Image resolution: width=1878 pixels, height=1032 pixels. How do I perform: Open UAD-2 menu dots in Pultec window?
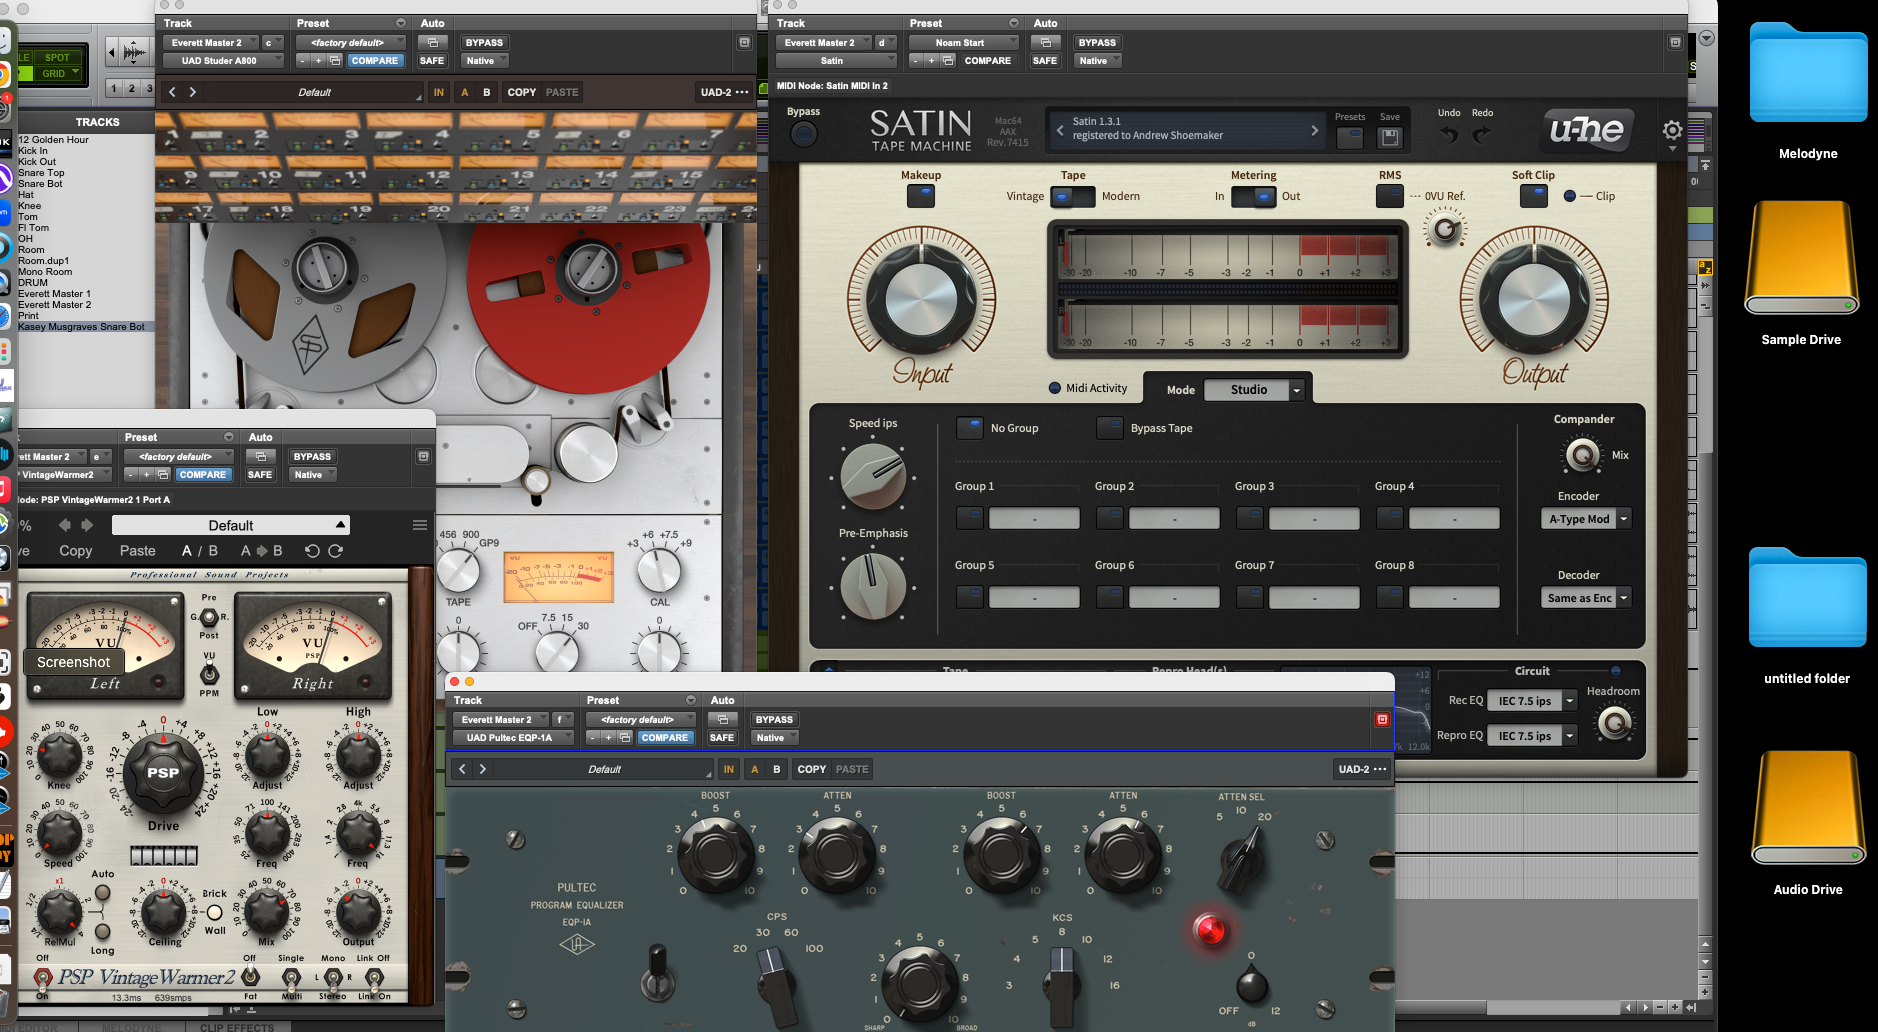coord(1380,769)
